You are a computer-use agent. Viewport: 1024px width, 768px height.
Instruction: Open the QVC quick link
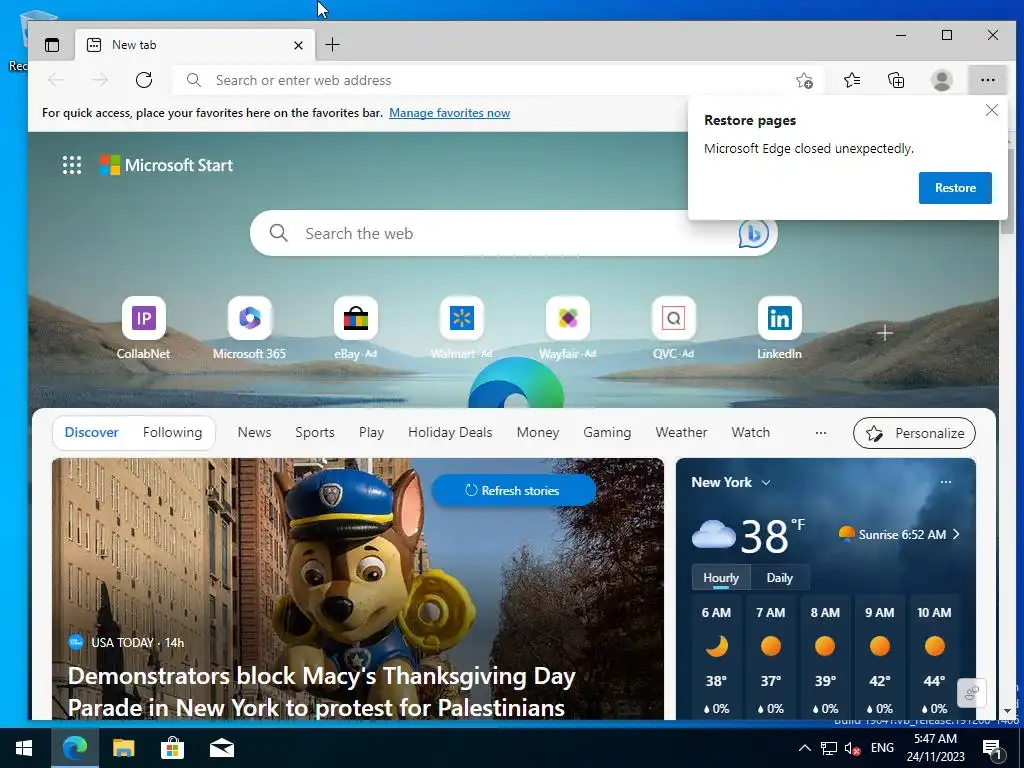[673, 328]
